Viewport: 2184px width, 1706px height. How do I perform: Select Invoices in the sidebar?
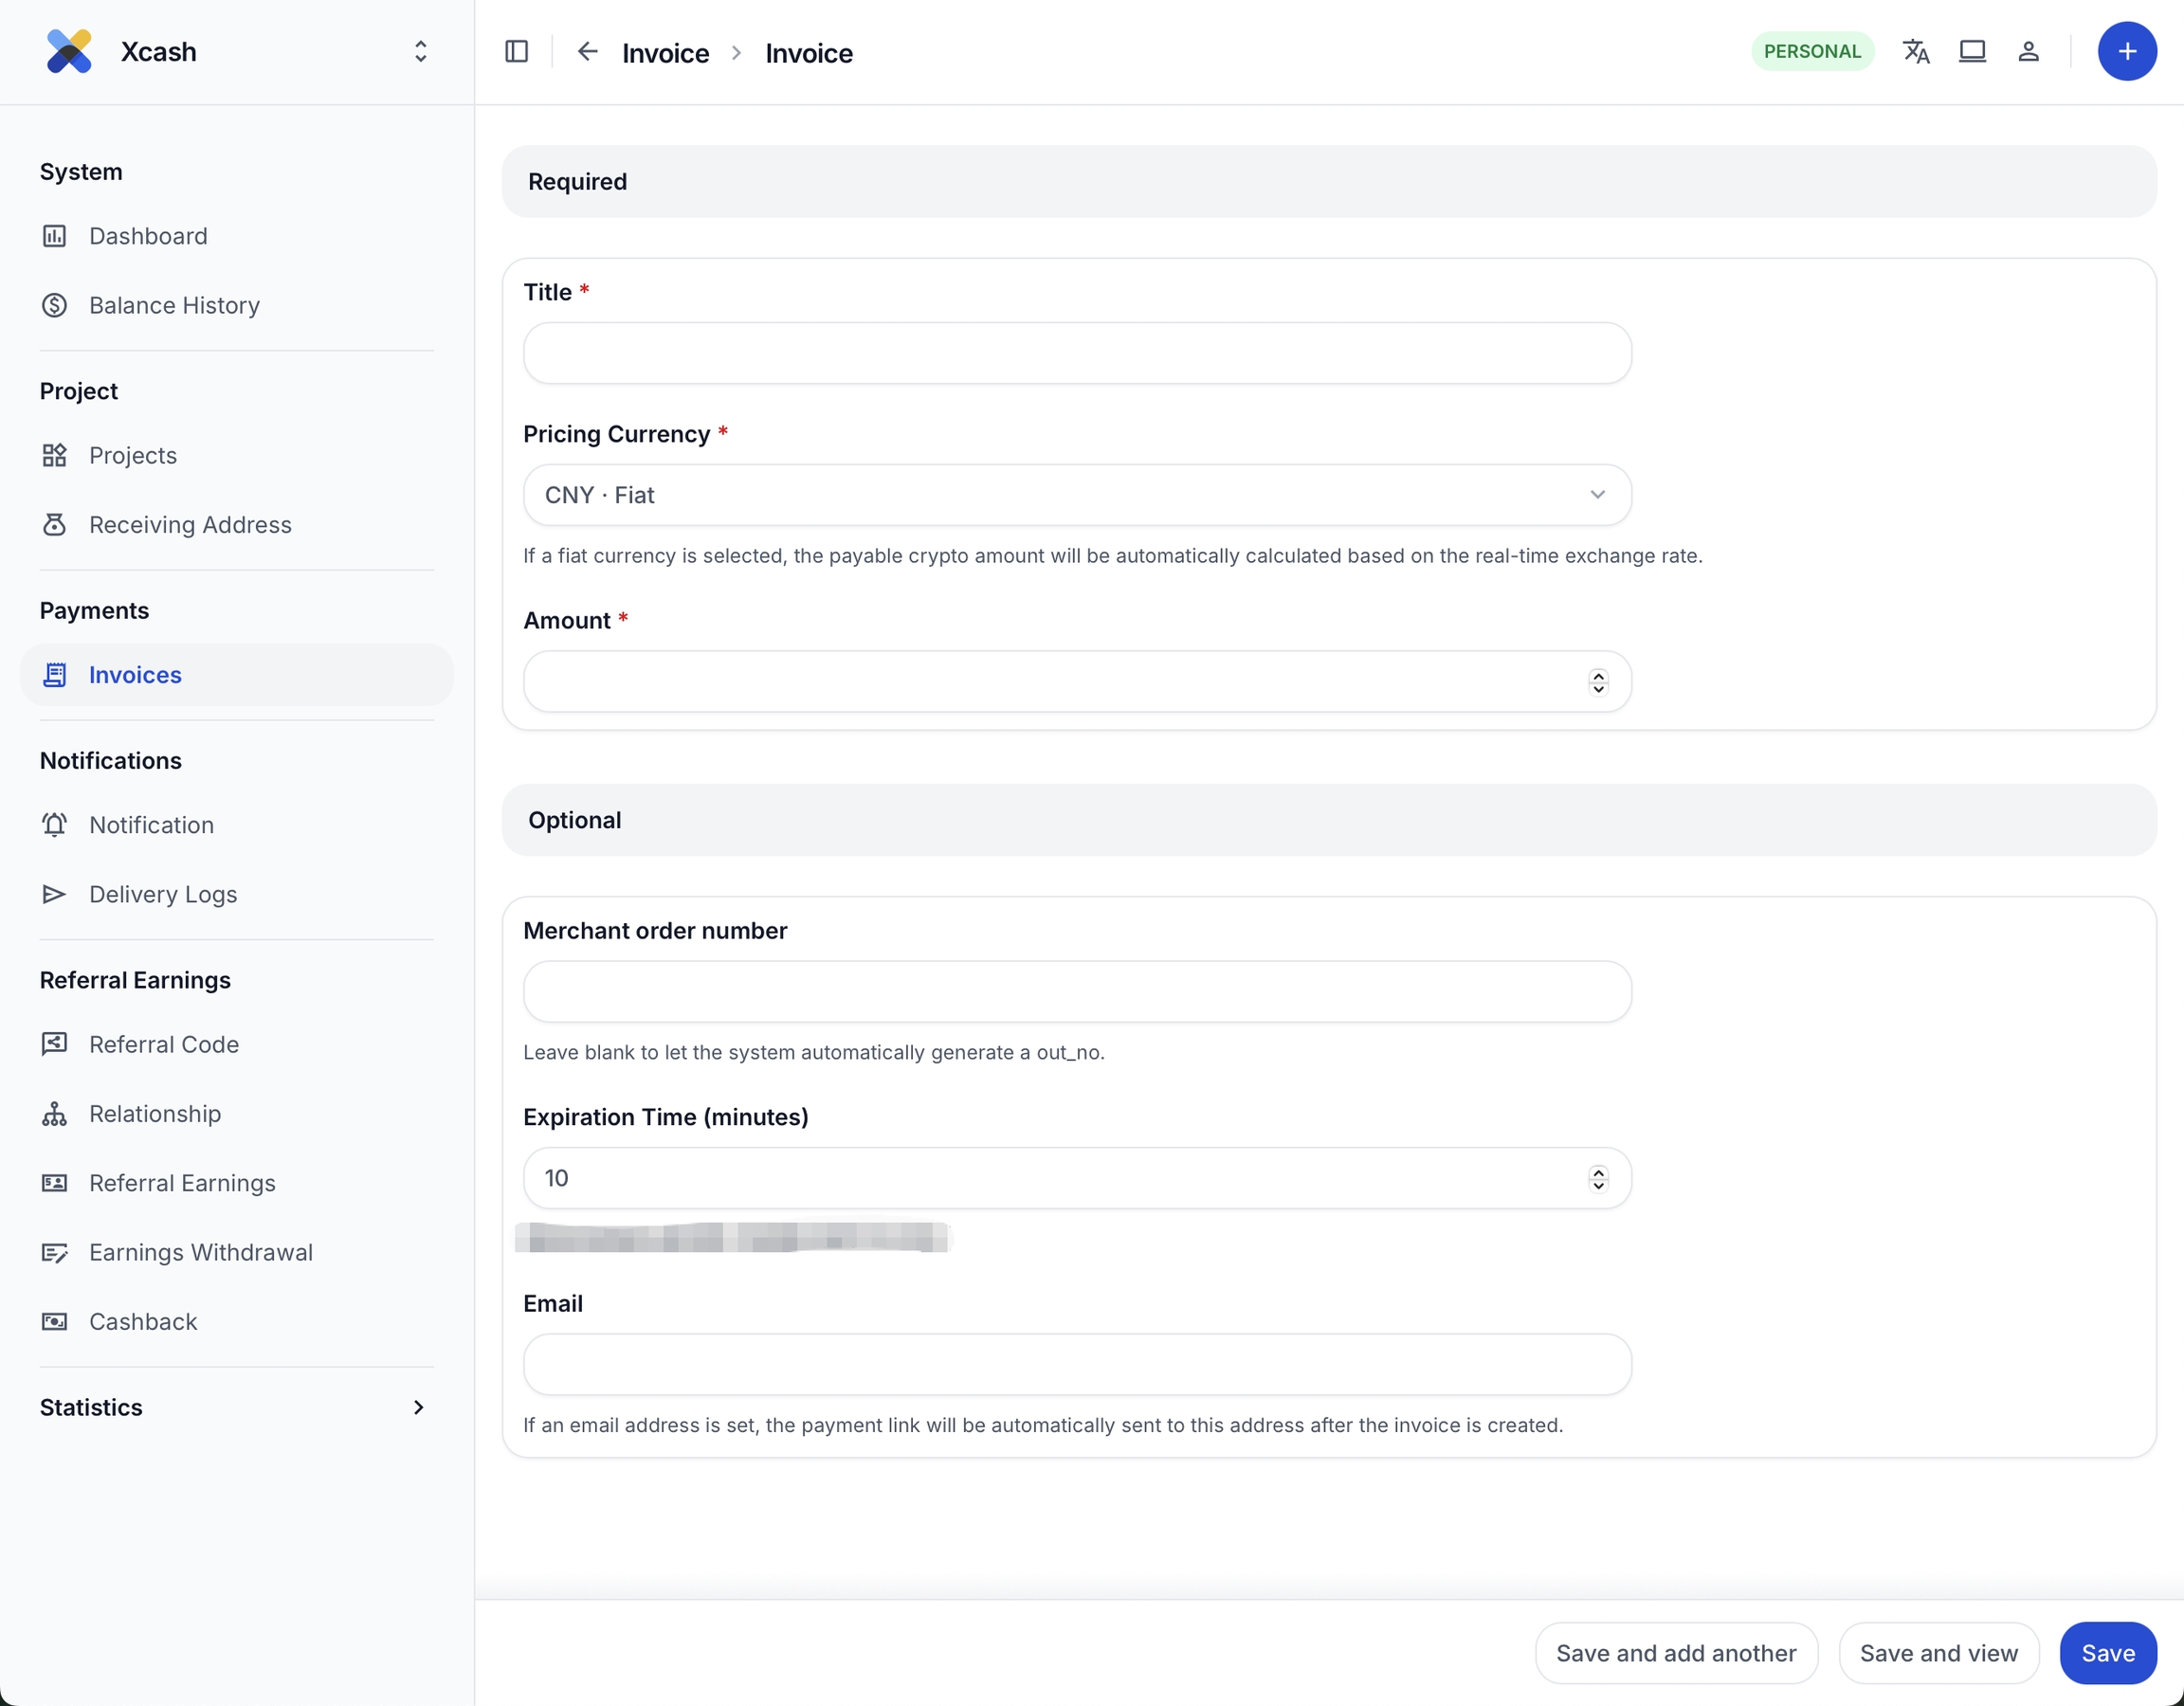[135, 675]
